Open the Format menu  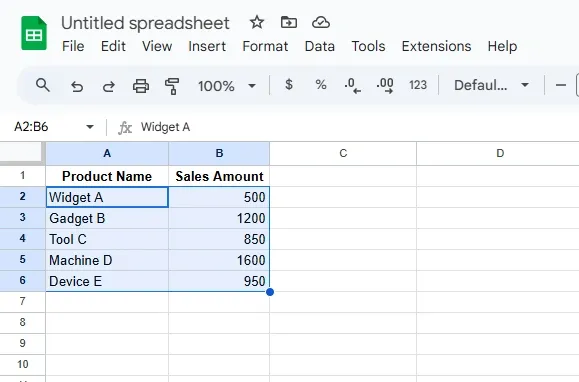(x=265, y=46)
